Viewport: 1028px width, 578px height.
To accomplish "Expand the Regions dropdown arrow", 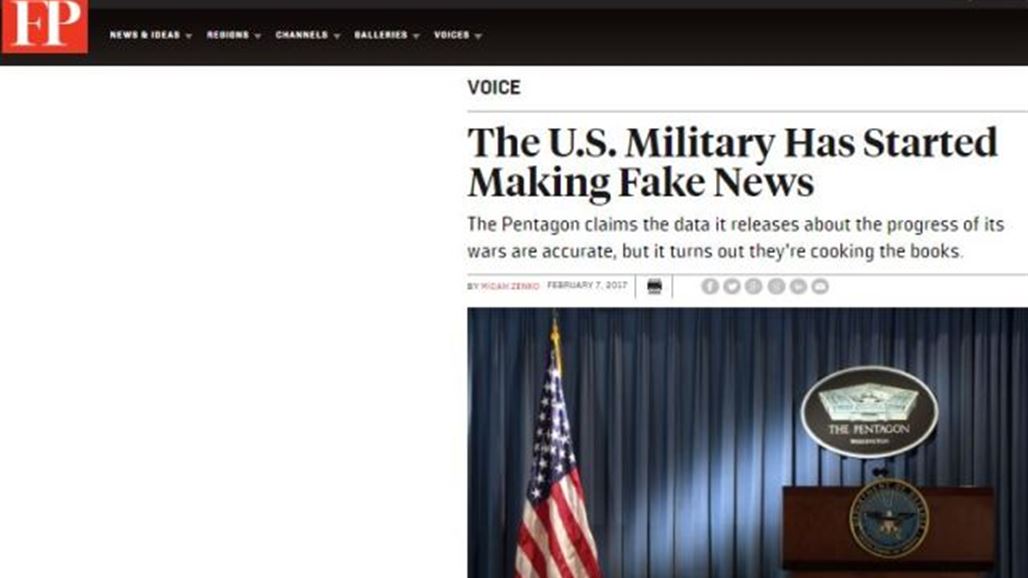I will 258,36.
